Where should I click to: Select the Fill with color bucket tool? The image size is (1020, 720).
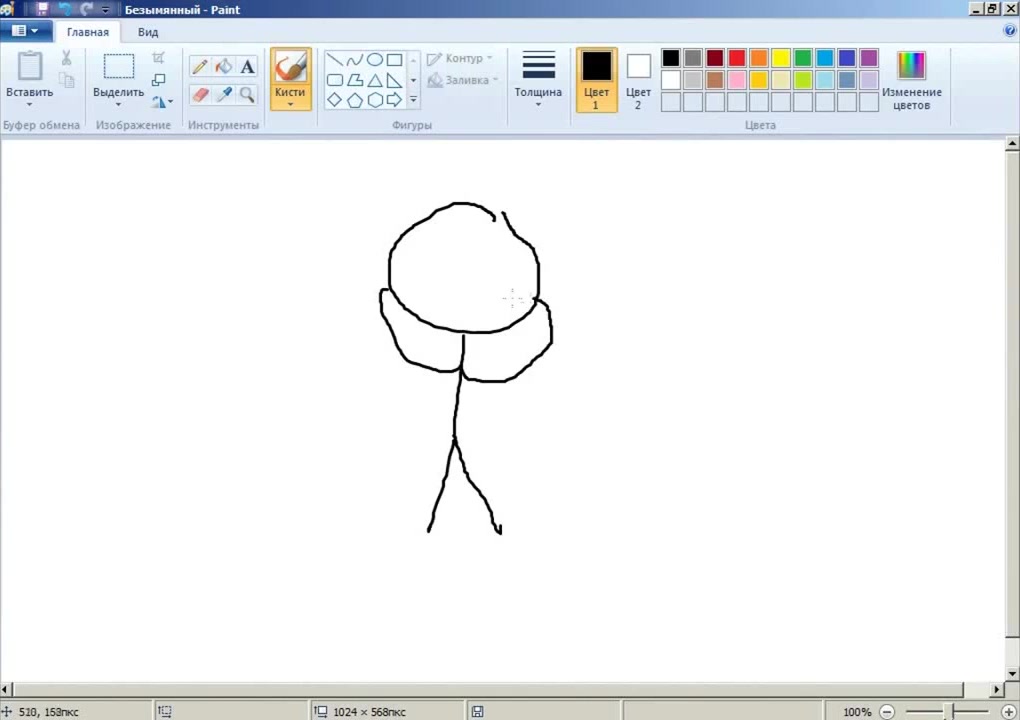[224, 67]
